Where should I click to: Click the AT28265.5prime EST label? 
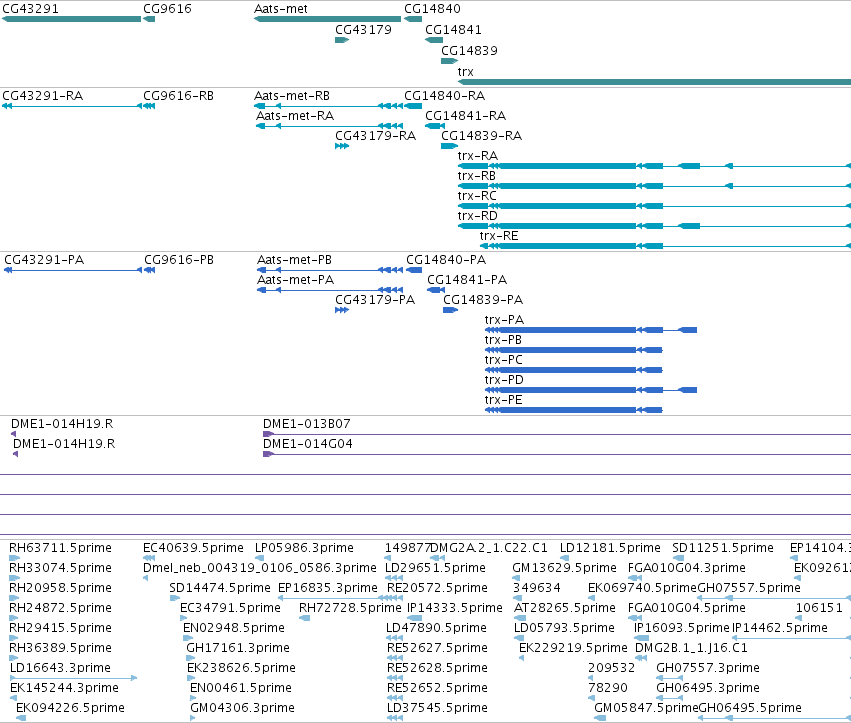click(565, 608)
